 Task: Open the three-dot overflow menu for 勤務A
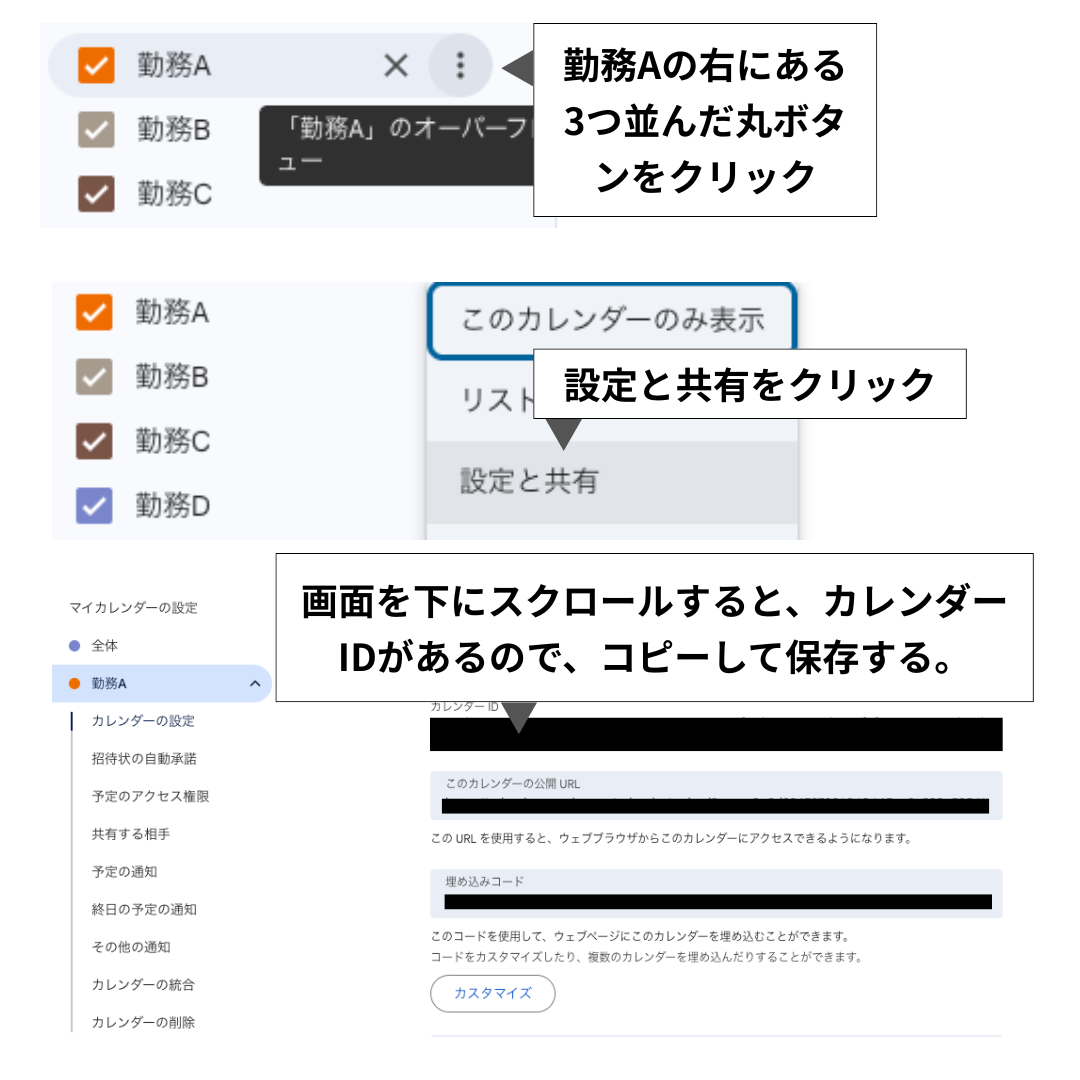pos(460,65)
